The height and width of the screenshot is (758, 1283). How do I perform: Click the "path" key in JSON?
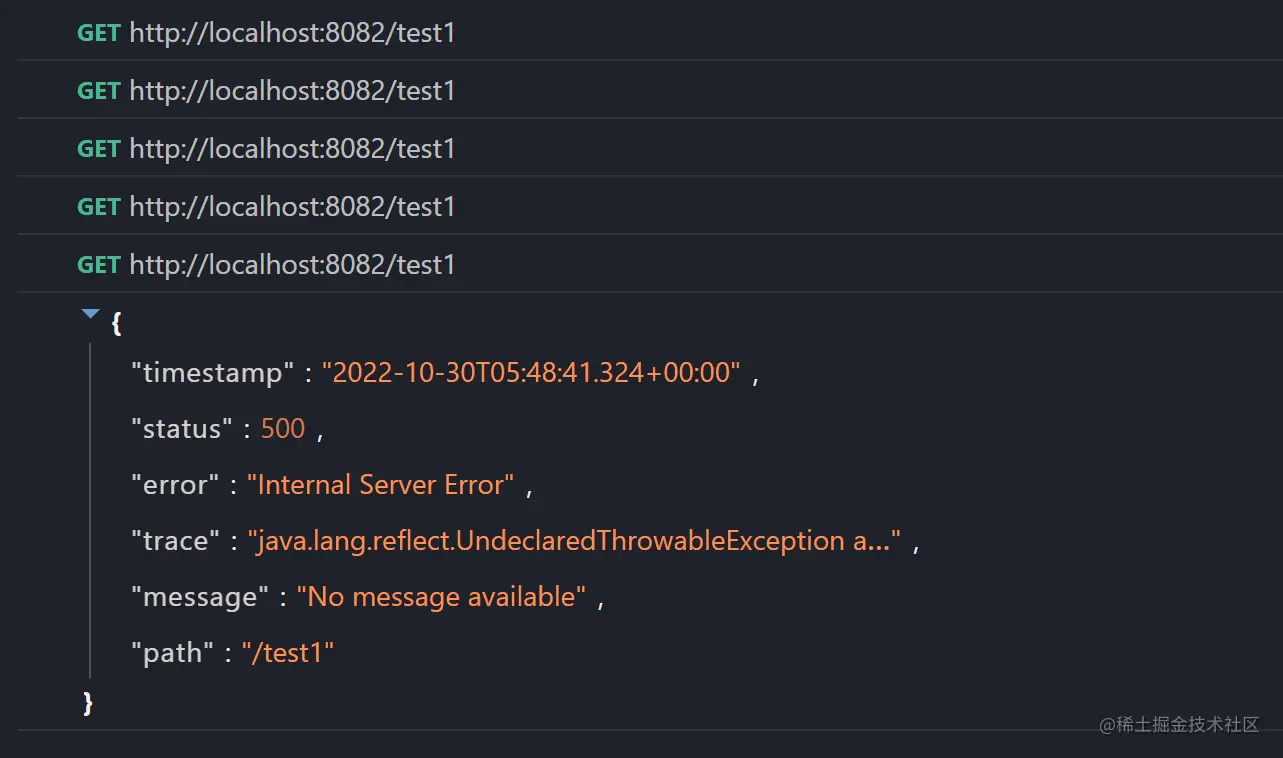(x=173, y=653)
